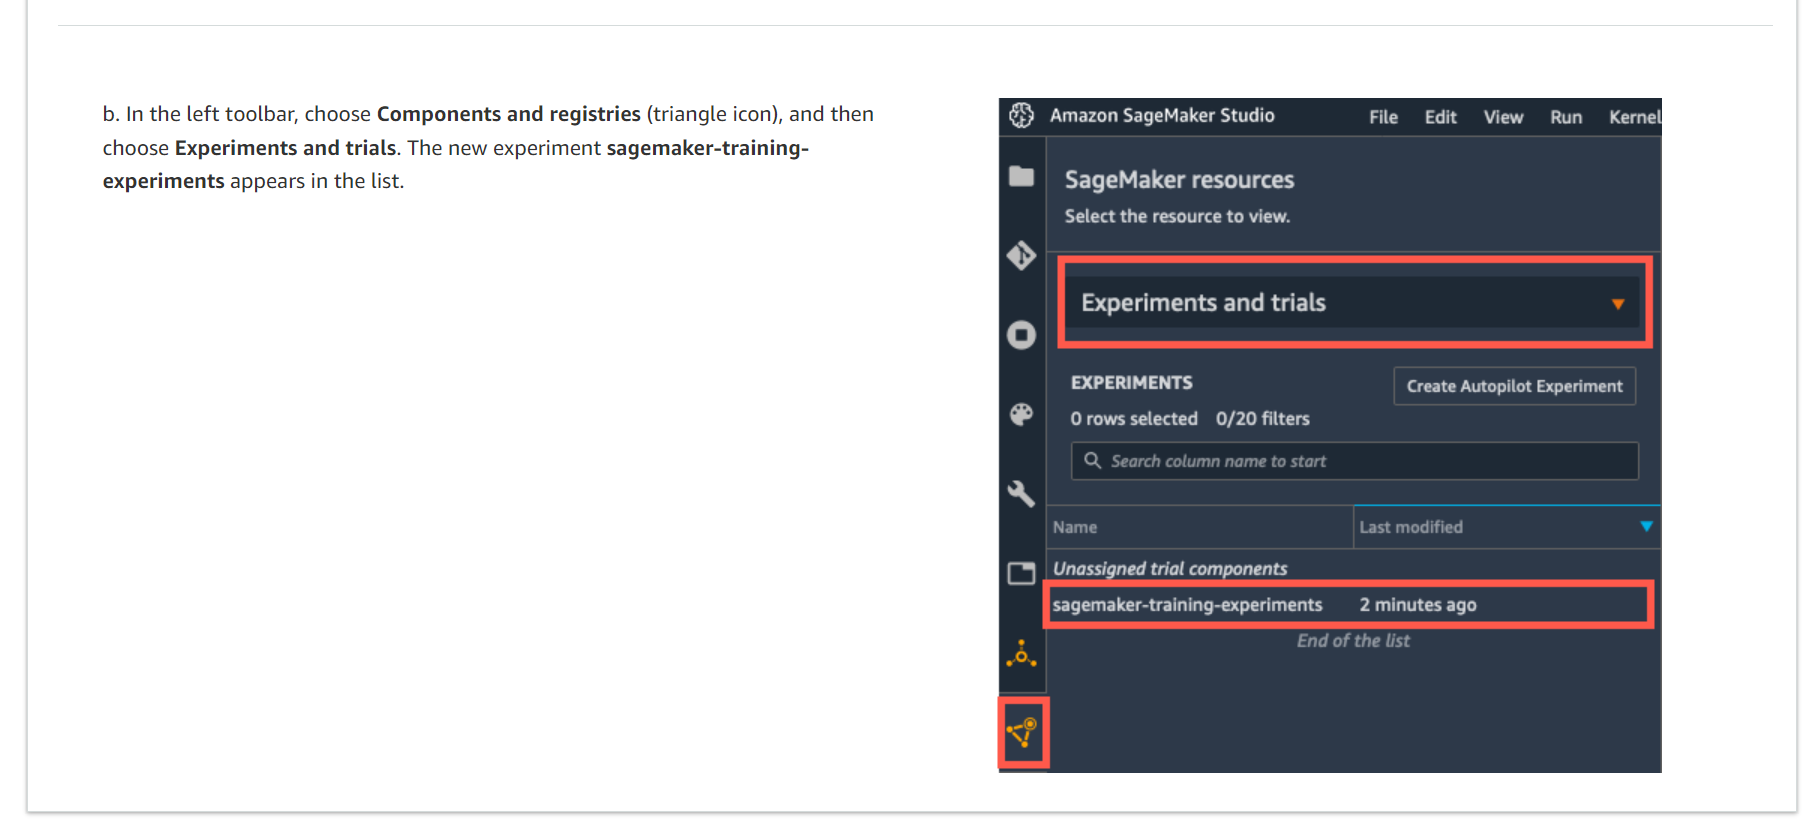Viewport: 1809px width, 821px height.
Task: Click the 2 minutes ago cell
Action: click(1417, 605)
